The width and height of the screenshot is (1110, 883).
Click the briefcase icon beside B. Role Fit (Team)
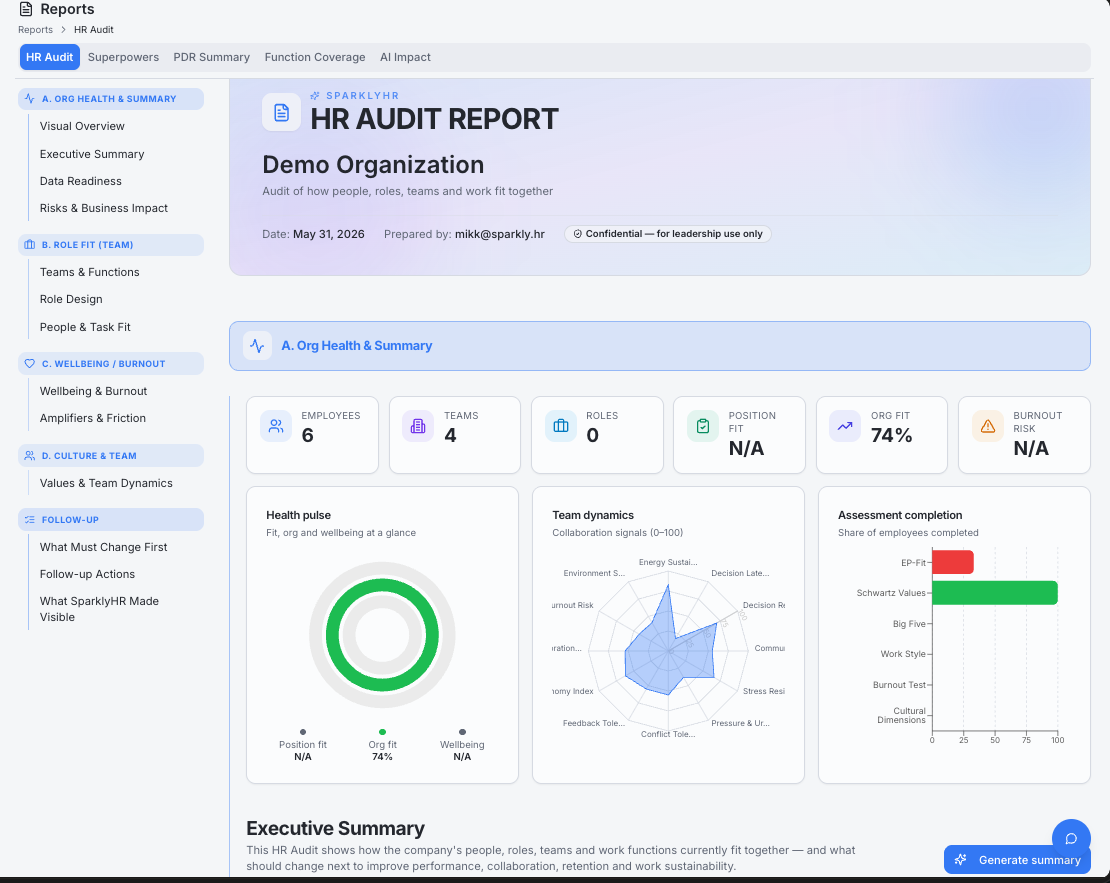point(29,244)
